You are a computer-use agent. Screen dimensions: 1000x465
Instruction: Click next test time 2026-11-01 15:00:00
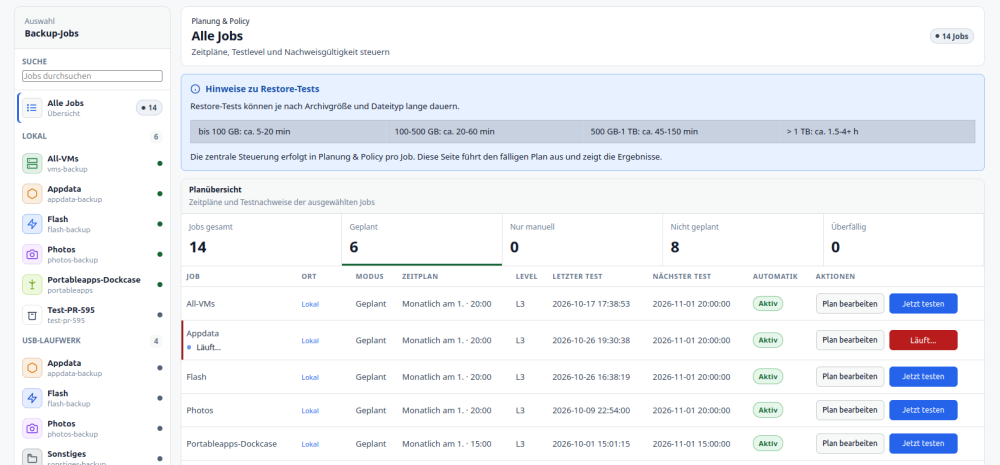[691, 444]
